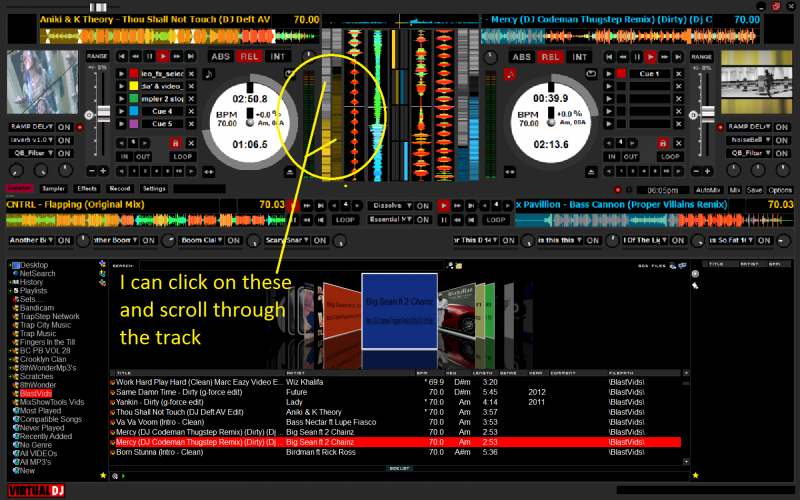Switch to the Settings tab
Viewport: 800px width, 500px height.
pyautogui.click(x=154, y=189)
